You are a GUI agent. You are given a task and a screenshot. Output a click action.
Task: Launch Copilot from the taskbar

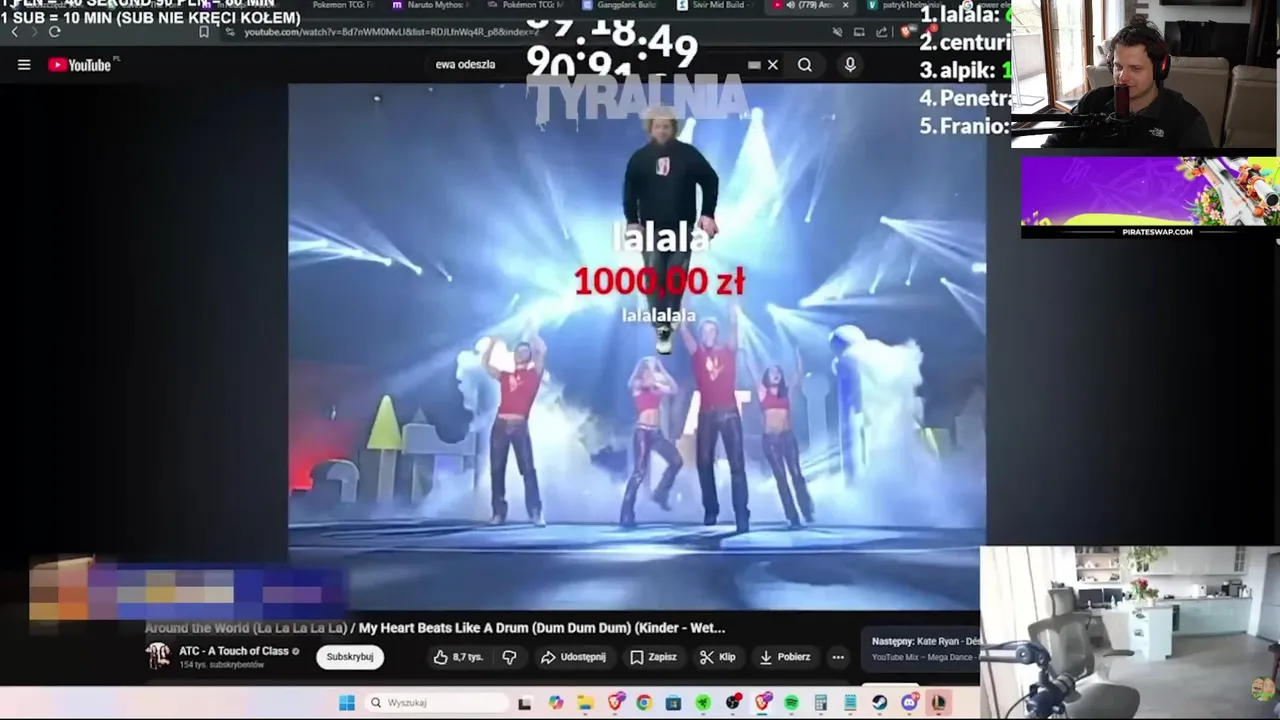555,703
